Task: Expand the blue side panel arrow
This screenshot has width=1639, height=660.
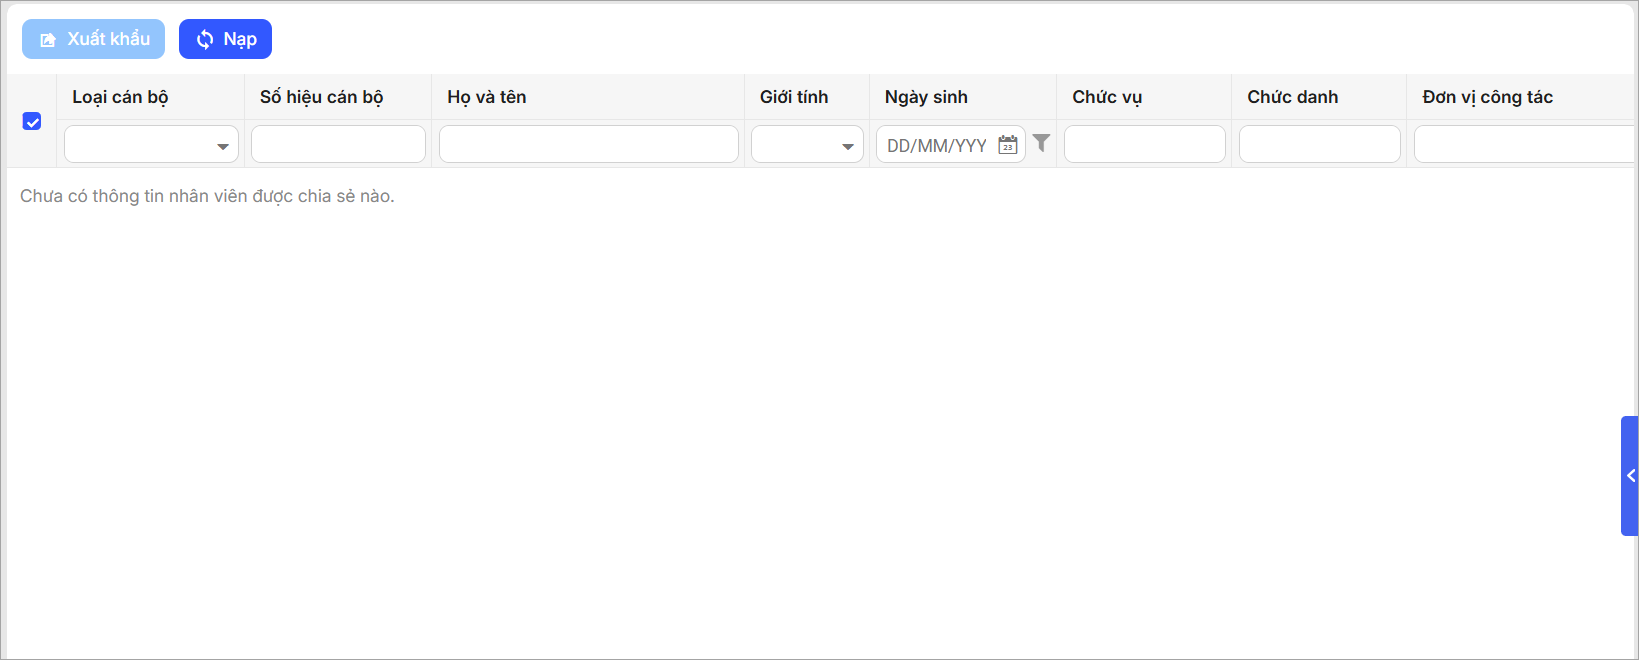Action: [x=1630, y=476]
